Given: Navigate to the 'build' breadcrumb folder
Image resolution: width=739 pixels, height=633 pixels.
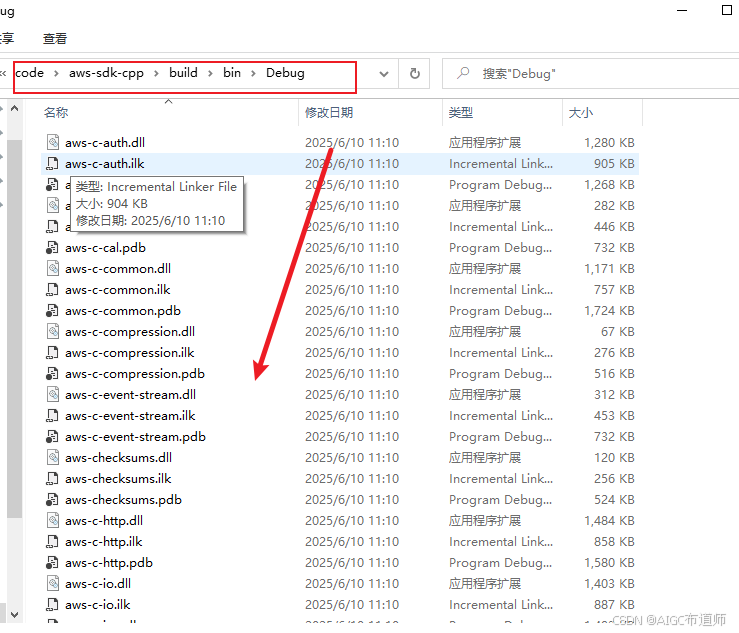Looking at the screenshot, I should [183, 73].
